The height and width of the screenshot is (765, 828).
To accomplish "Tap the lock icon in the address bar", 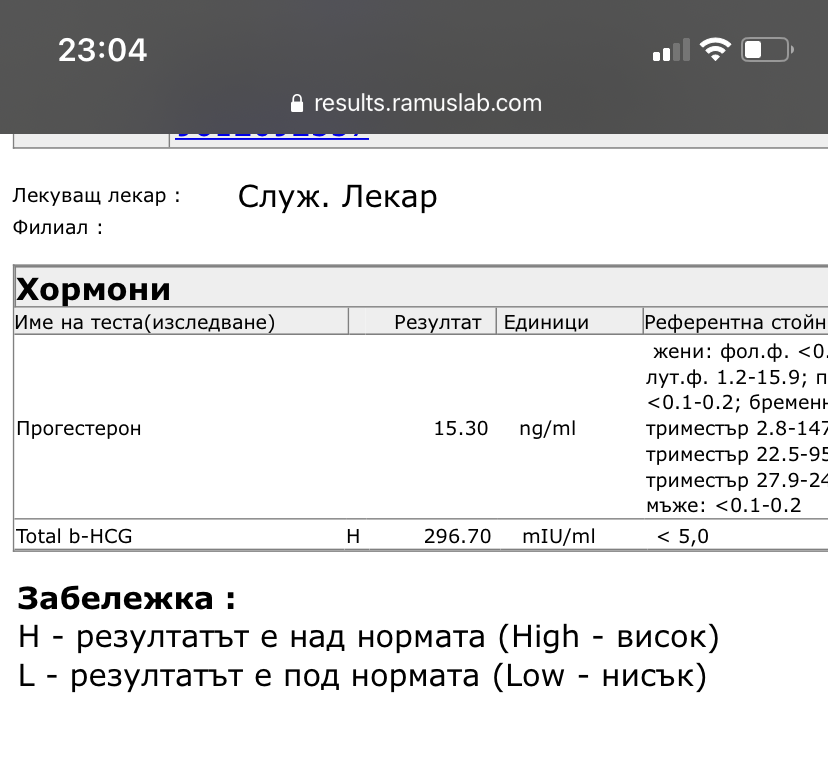I will (295, 103).
